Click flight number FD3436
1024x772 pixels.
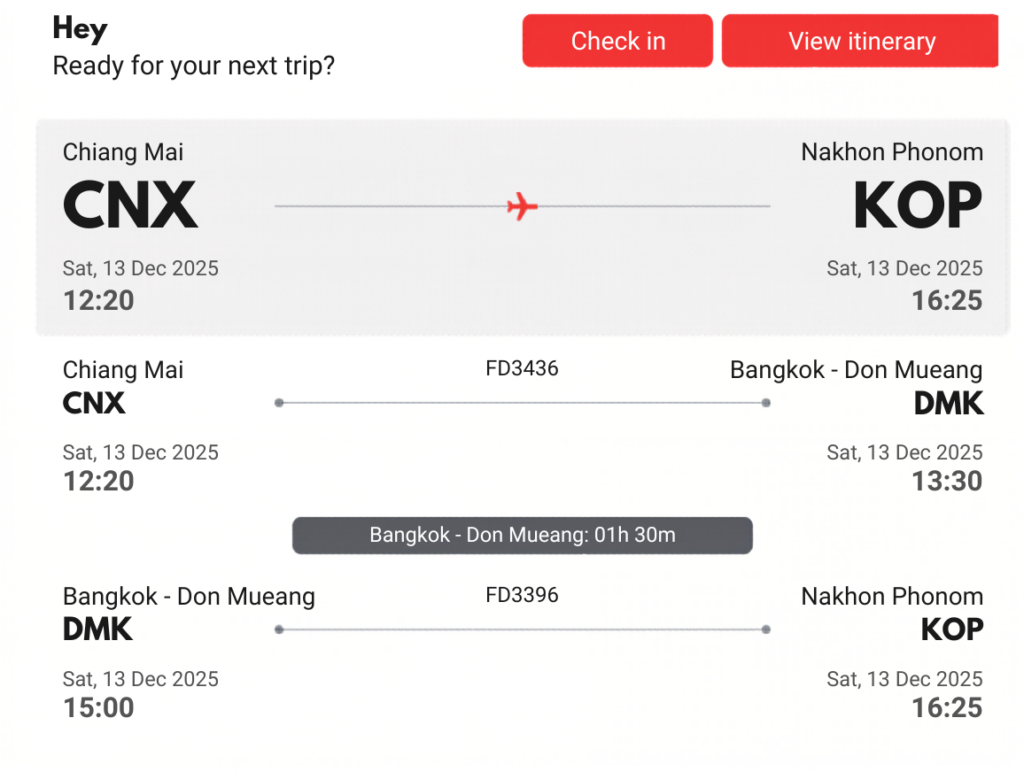point(522,369)
